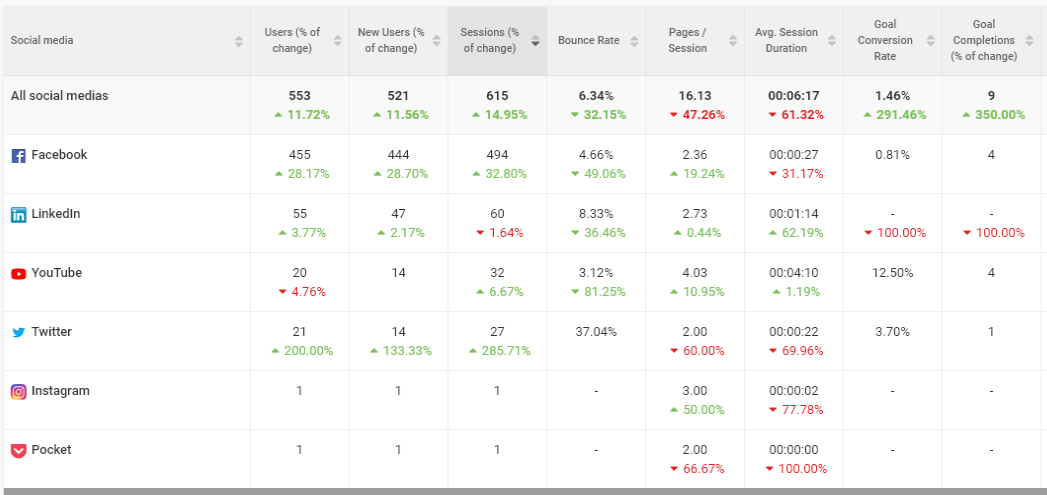
Task: Sort arrows beside Bounce Rate header
Action: [x=634, y=41]
